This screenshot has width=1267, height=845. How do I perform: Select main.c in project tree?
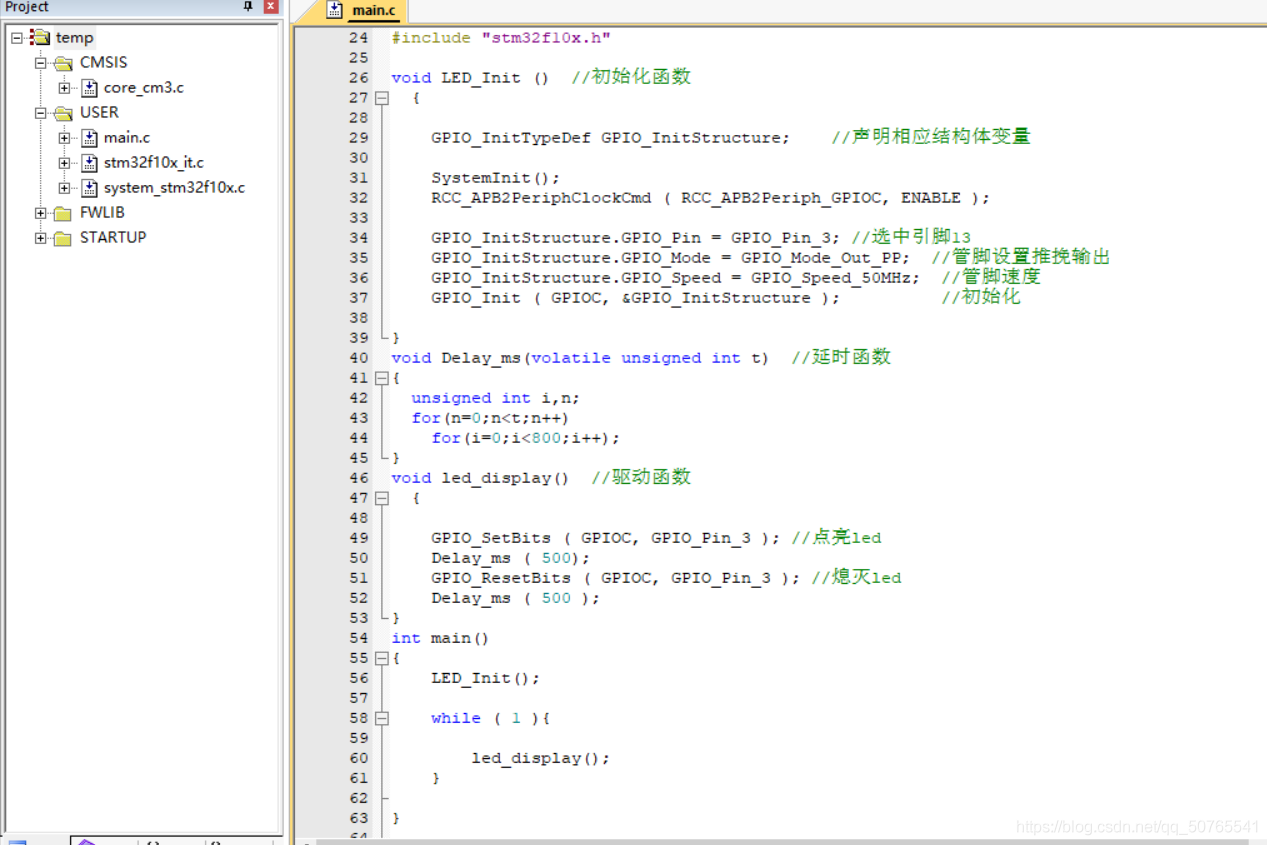(x=127, y=138)
